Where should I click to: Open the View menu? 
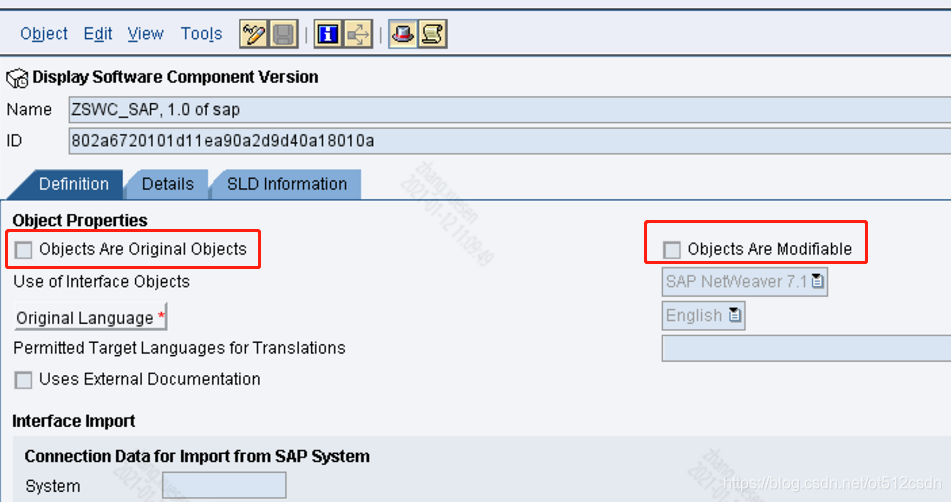pos(146,34)
